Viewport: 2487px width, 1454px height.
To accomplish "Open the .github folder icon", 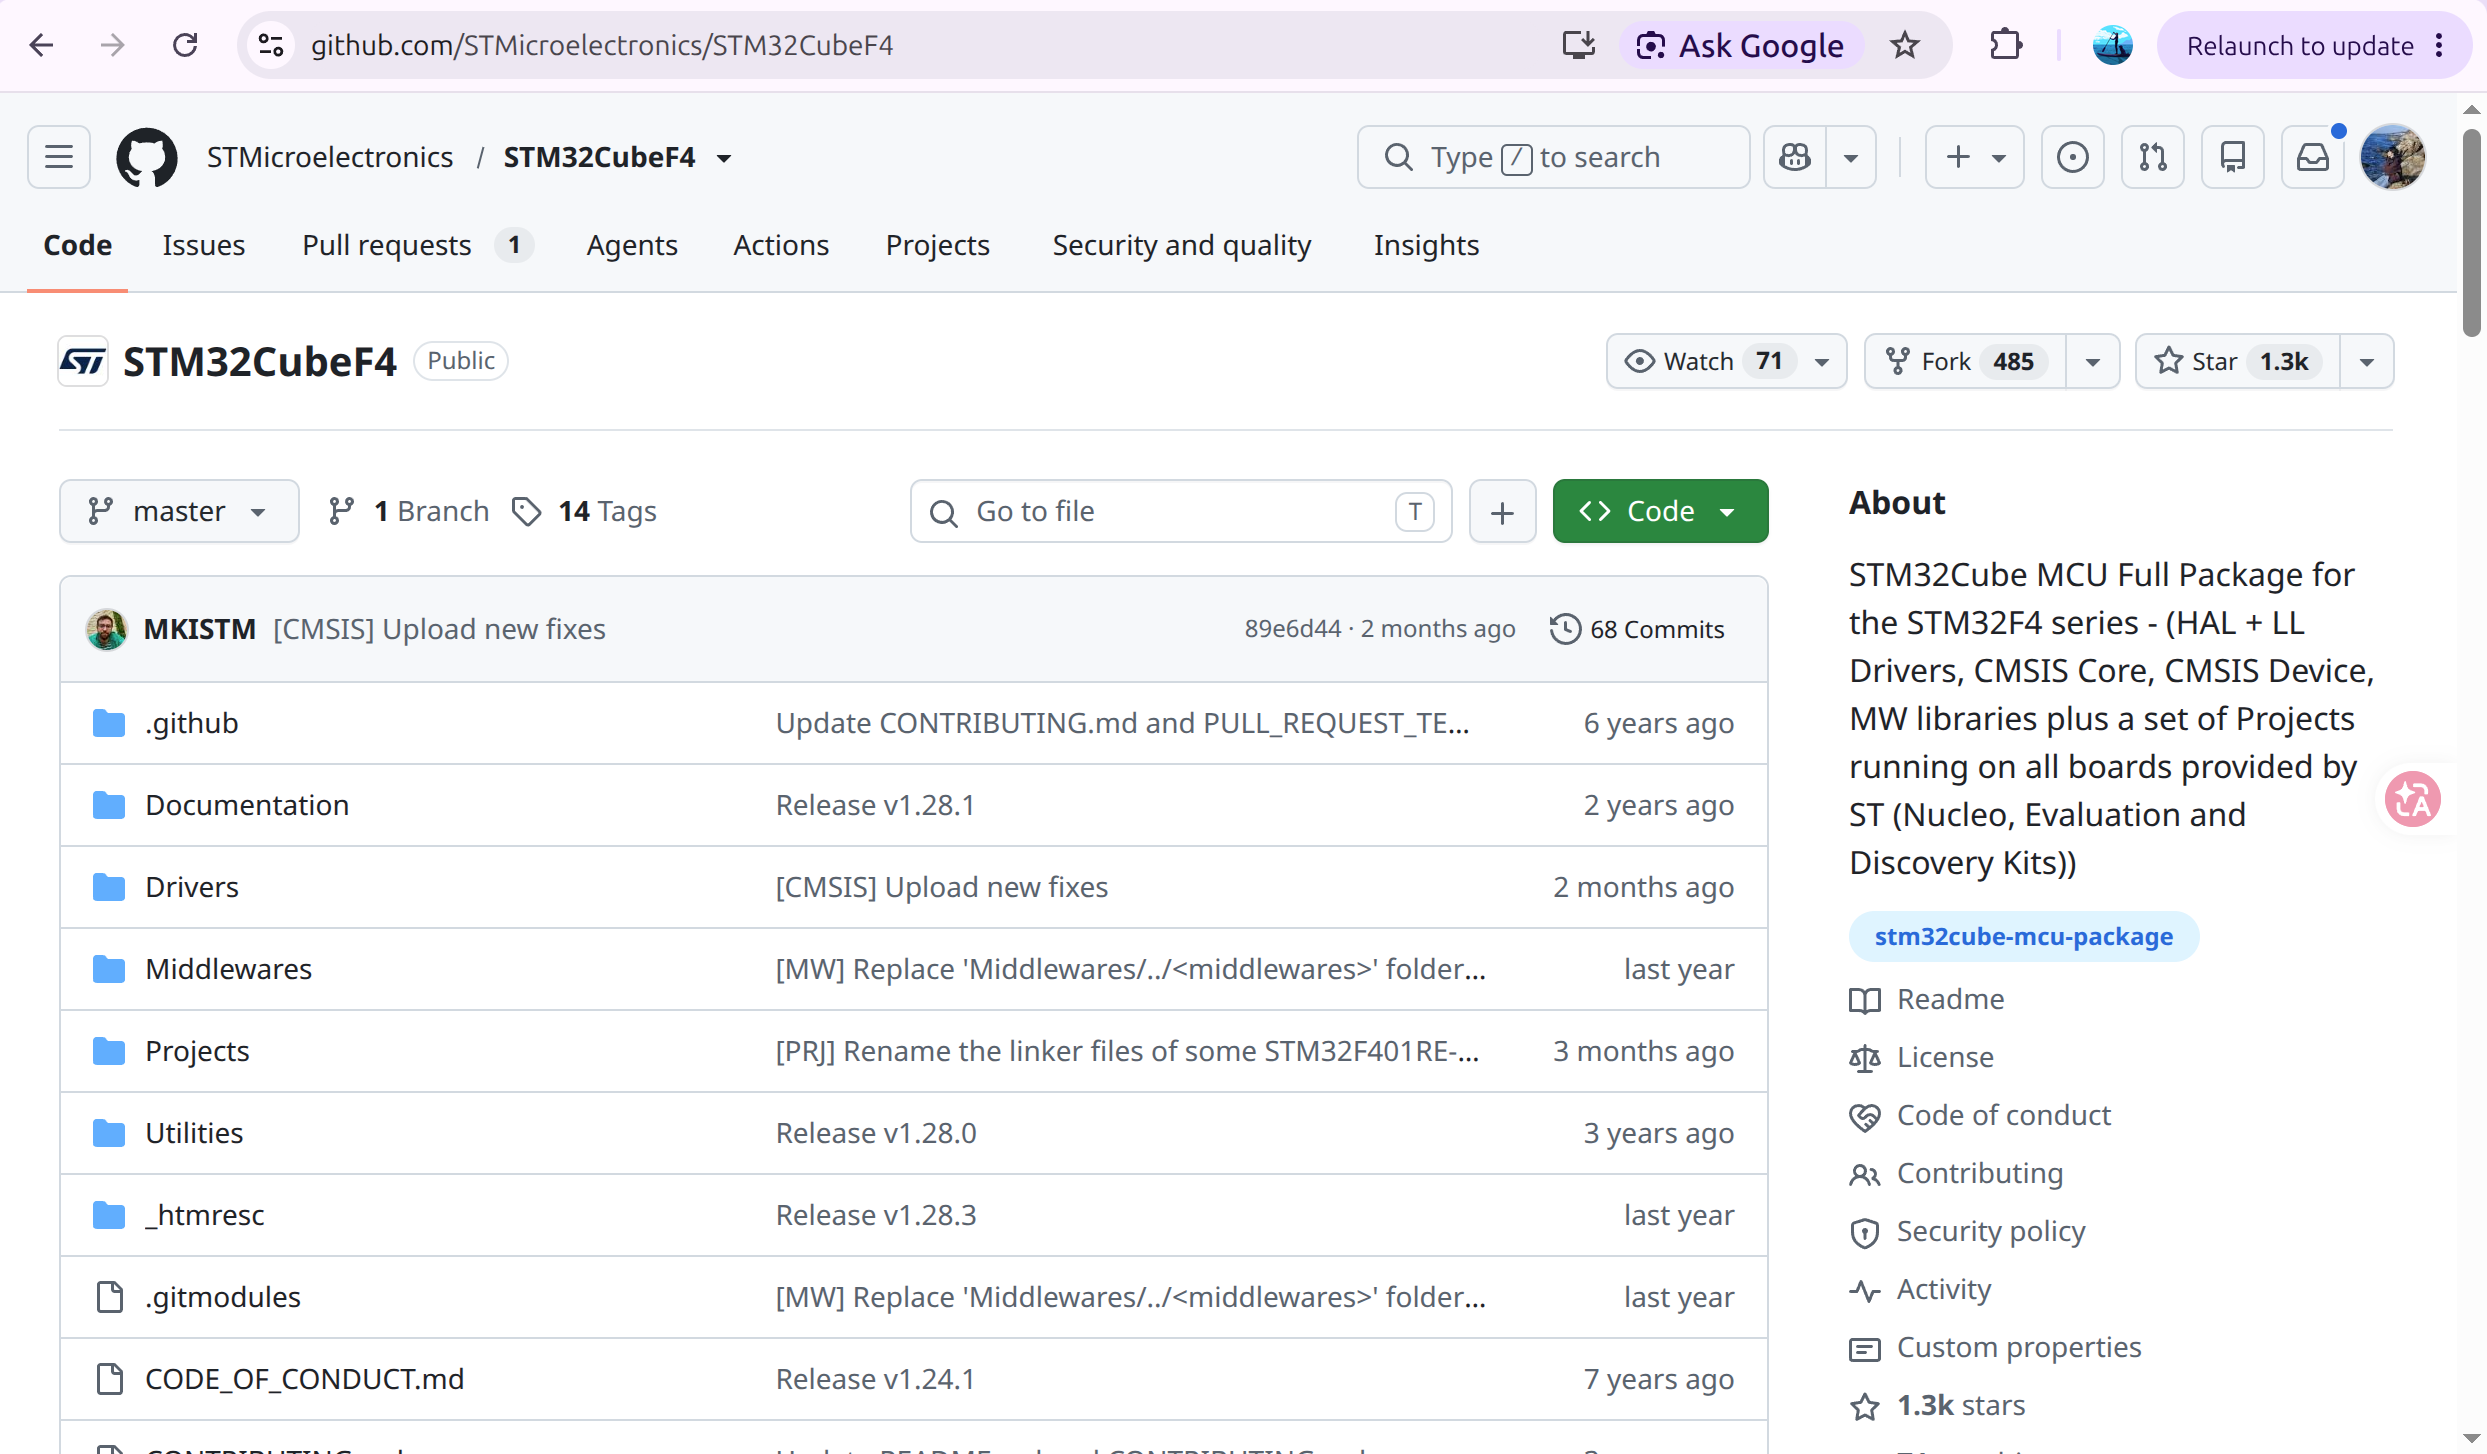I will coord(109,723).
